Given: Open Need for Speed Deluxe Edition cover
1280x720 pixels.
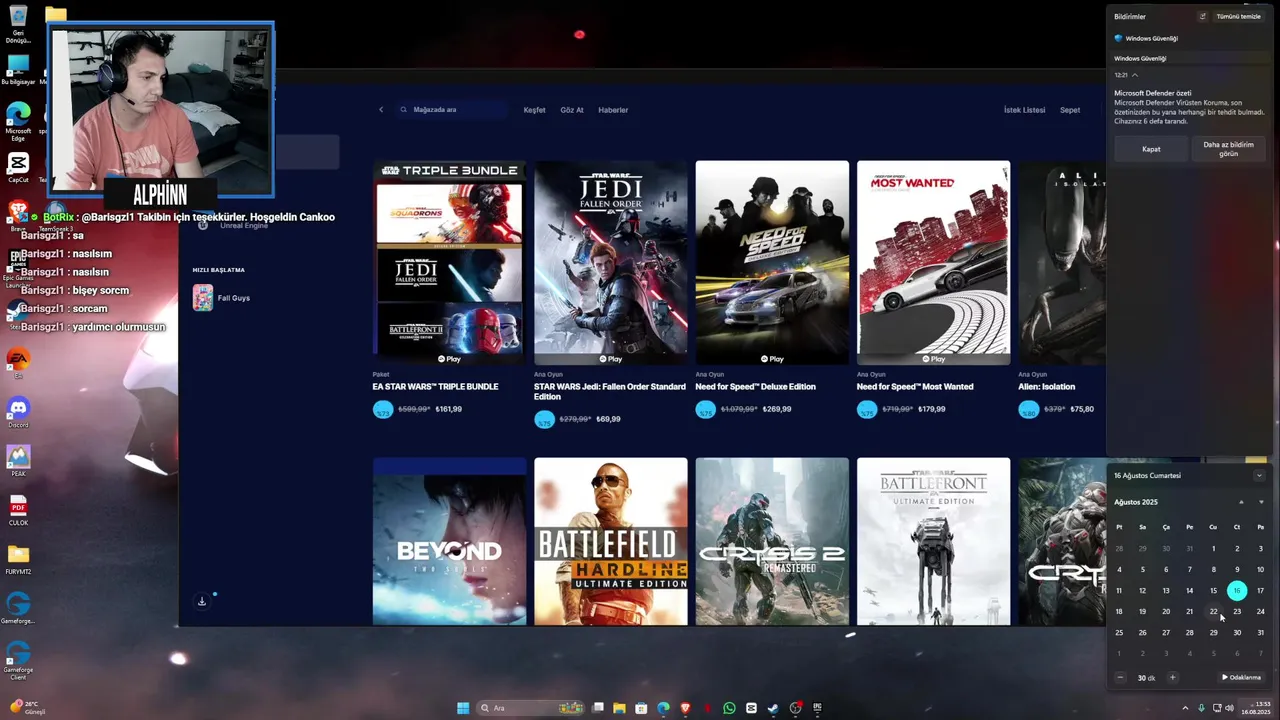Looking at the screenshot, I should click(772, 263).
